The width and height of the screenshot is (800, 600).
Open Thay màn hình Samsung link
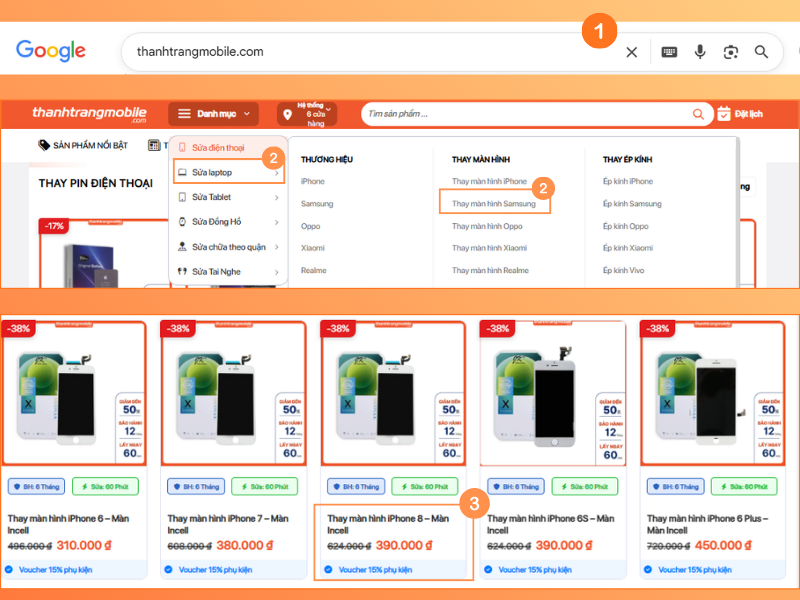[x=493, y=204]
